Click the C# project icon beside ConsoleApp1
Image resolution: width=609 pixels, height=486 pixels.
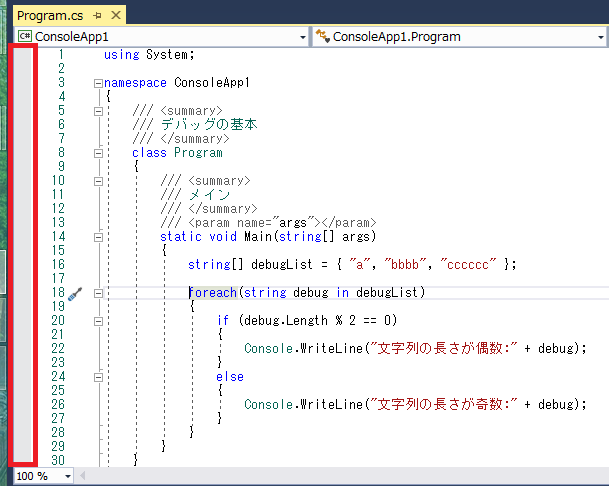[25, 37]
